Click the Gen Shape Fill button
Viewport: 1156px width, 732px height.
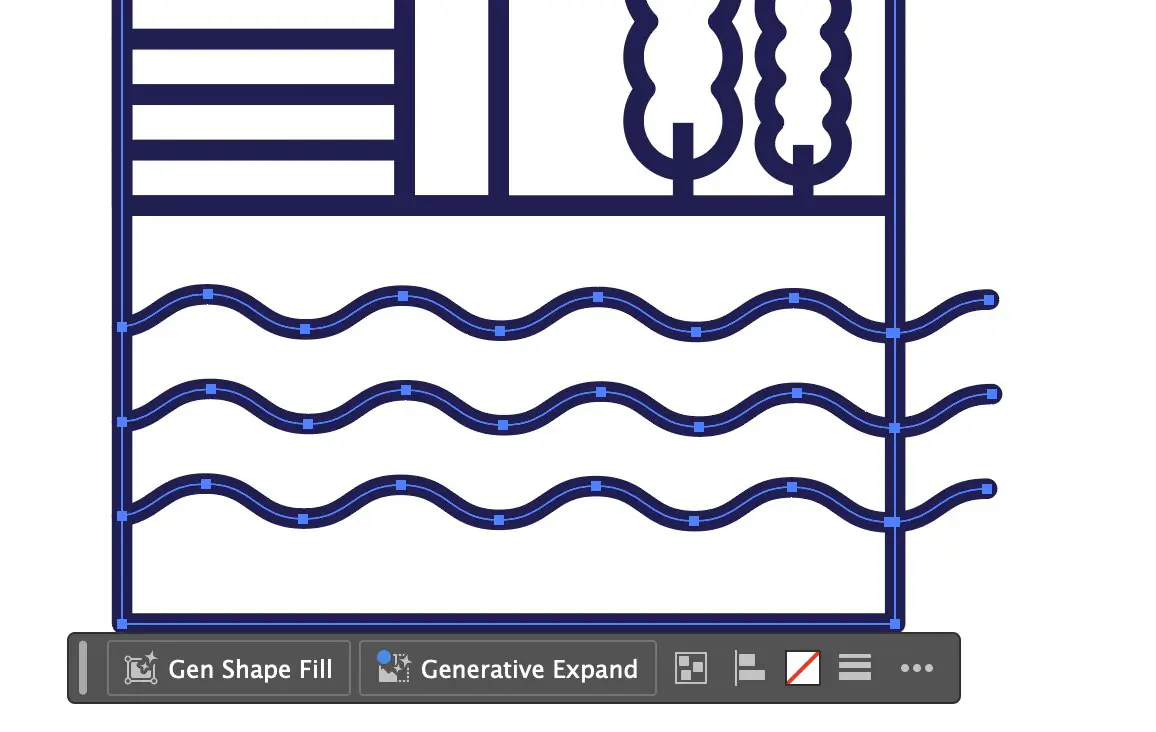point(228,668)
